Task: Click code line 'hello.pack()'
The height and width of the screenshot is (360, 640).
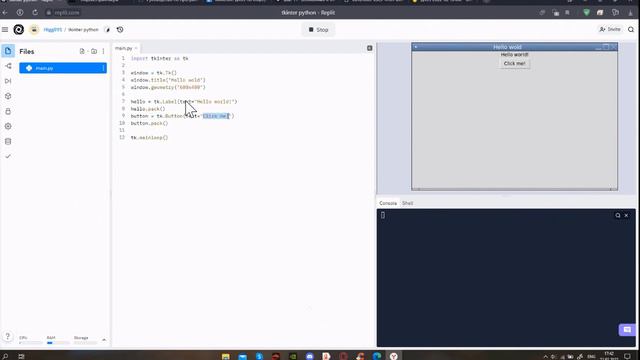Action: pos(148,109)
